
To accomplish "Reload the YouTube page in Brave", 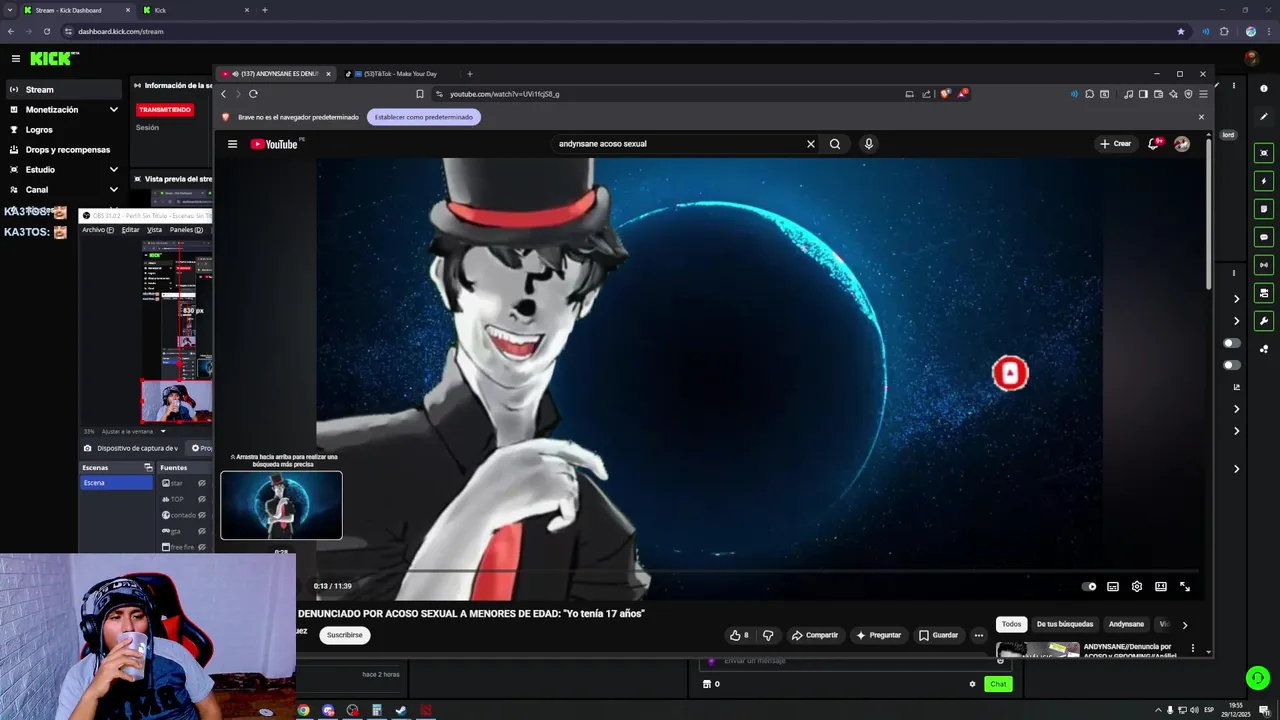I will 253,94.
